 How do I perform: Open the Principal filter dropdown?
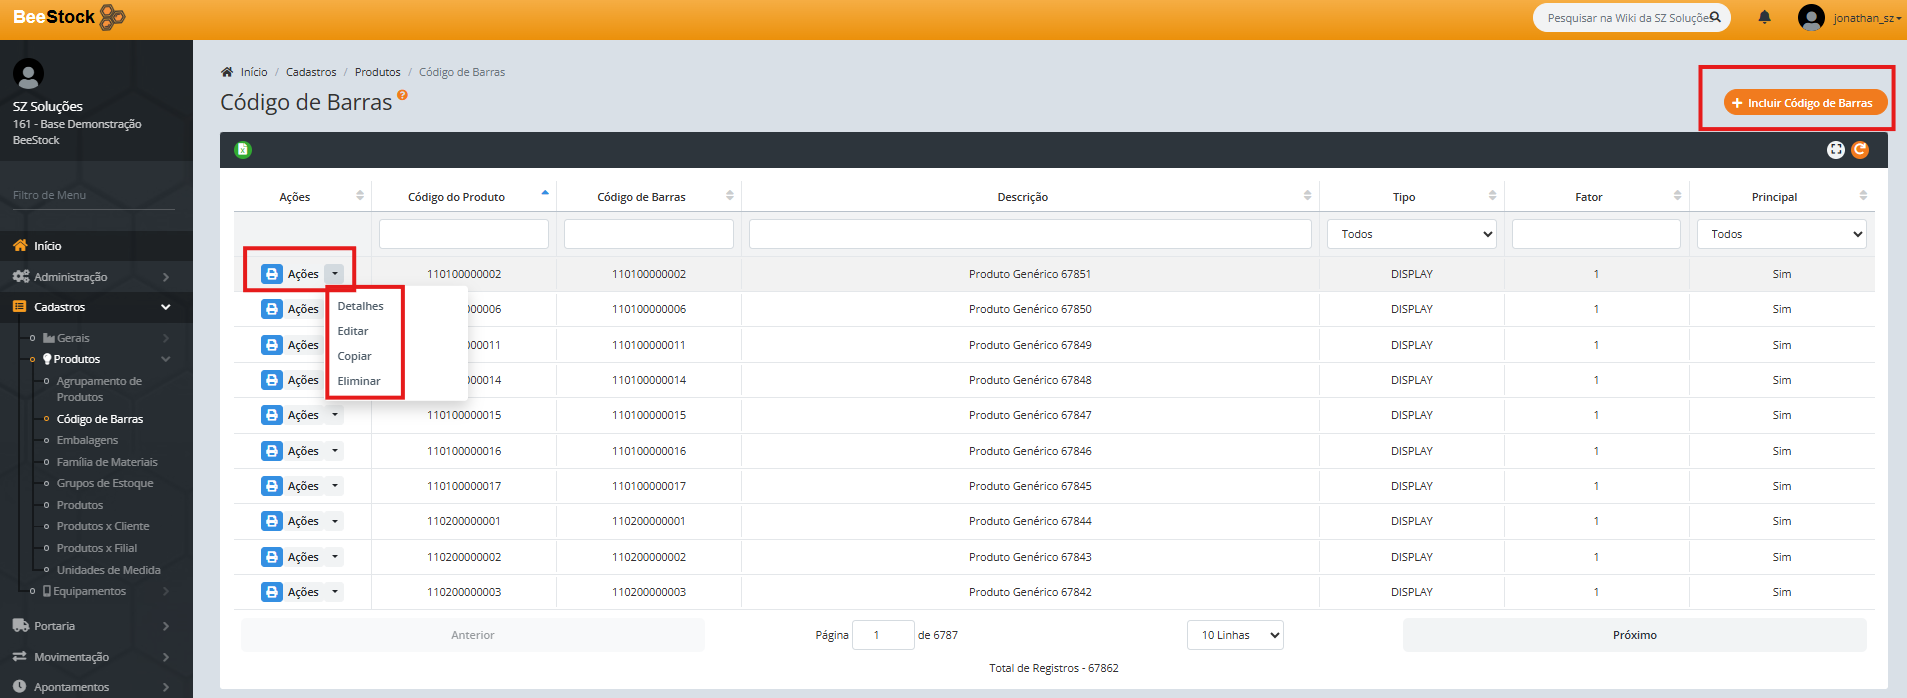[x=1781, y=234]
